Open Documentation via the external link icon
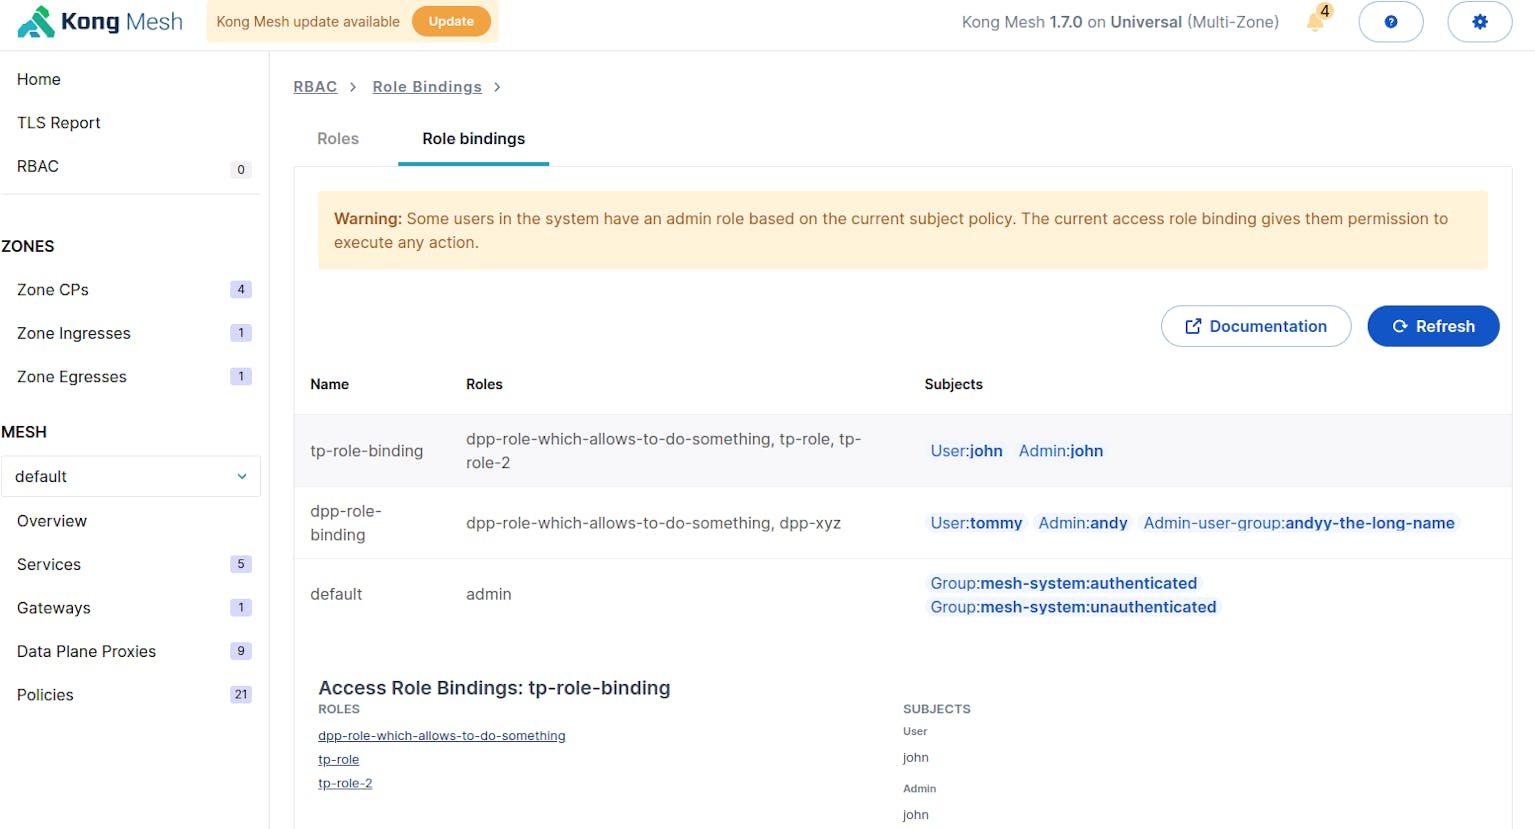The width and height of the screenshot is (1535, 829). [x=1190, y=326]
